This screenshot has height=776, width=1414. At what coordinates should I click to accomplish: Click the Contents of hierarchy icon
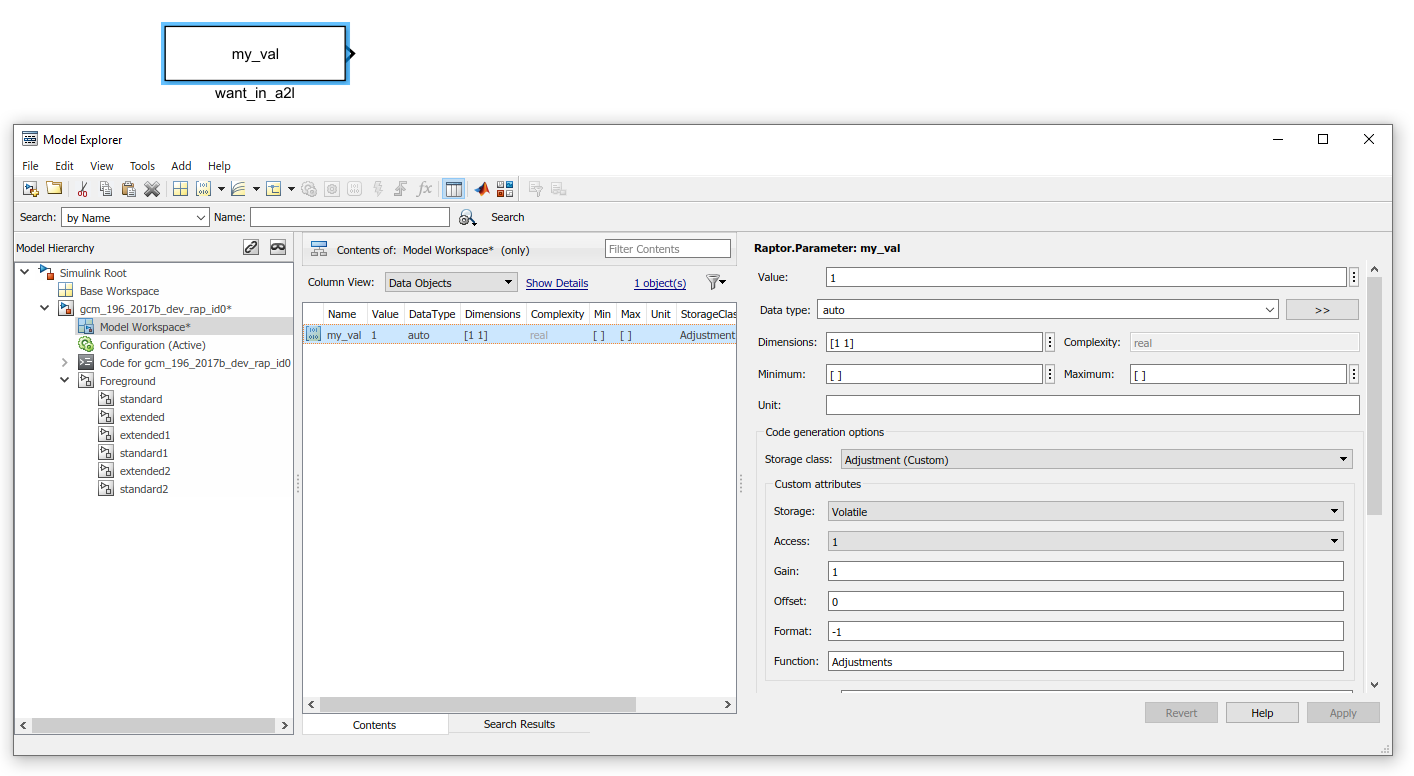320,249
